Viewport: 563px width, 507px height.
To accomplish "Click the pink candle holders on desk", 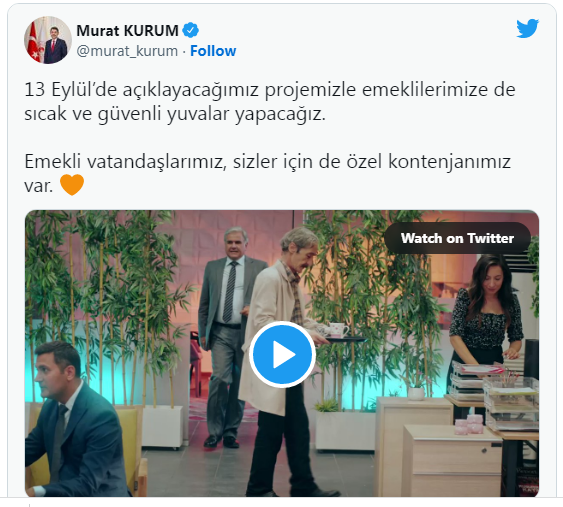I will point(469,424).
